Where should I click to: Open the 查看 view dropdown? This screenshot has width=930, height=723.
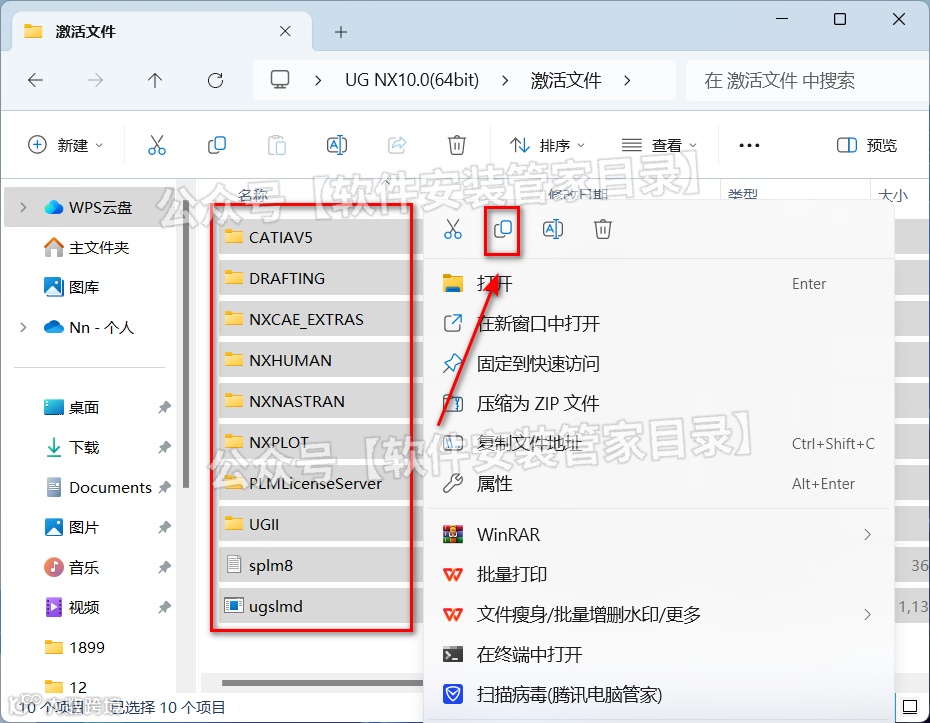tap(658, 145)
